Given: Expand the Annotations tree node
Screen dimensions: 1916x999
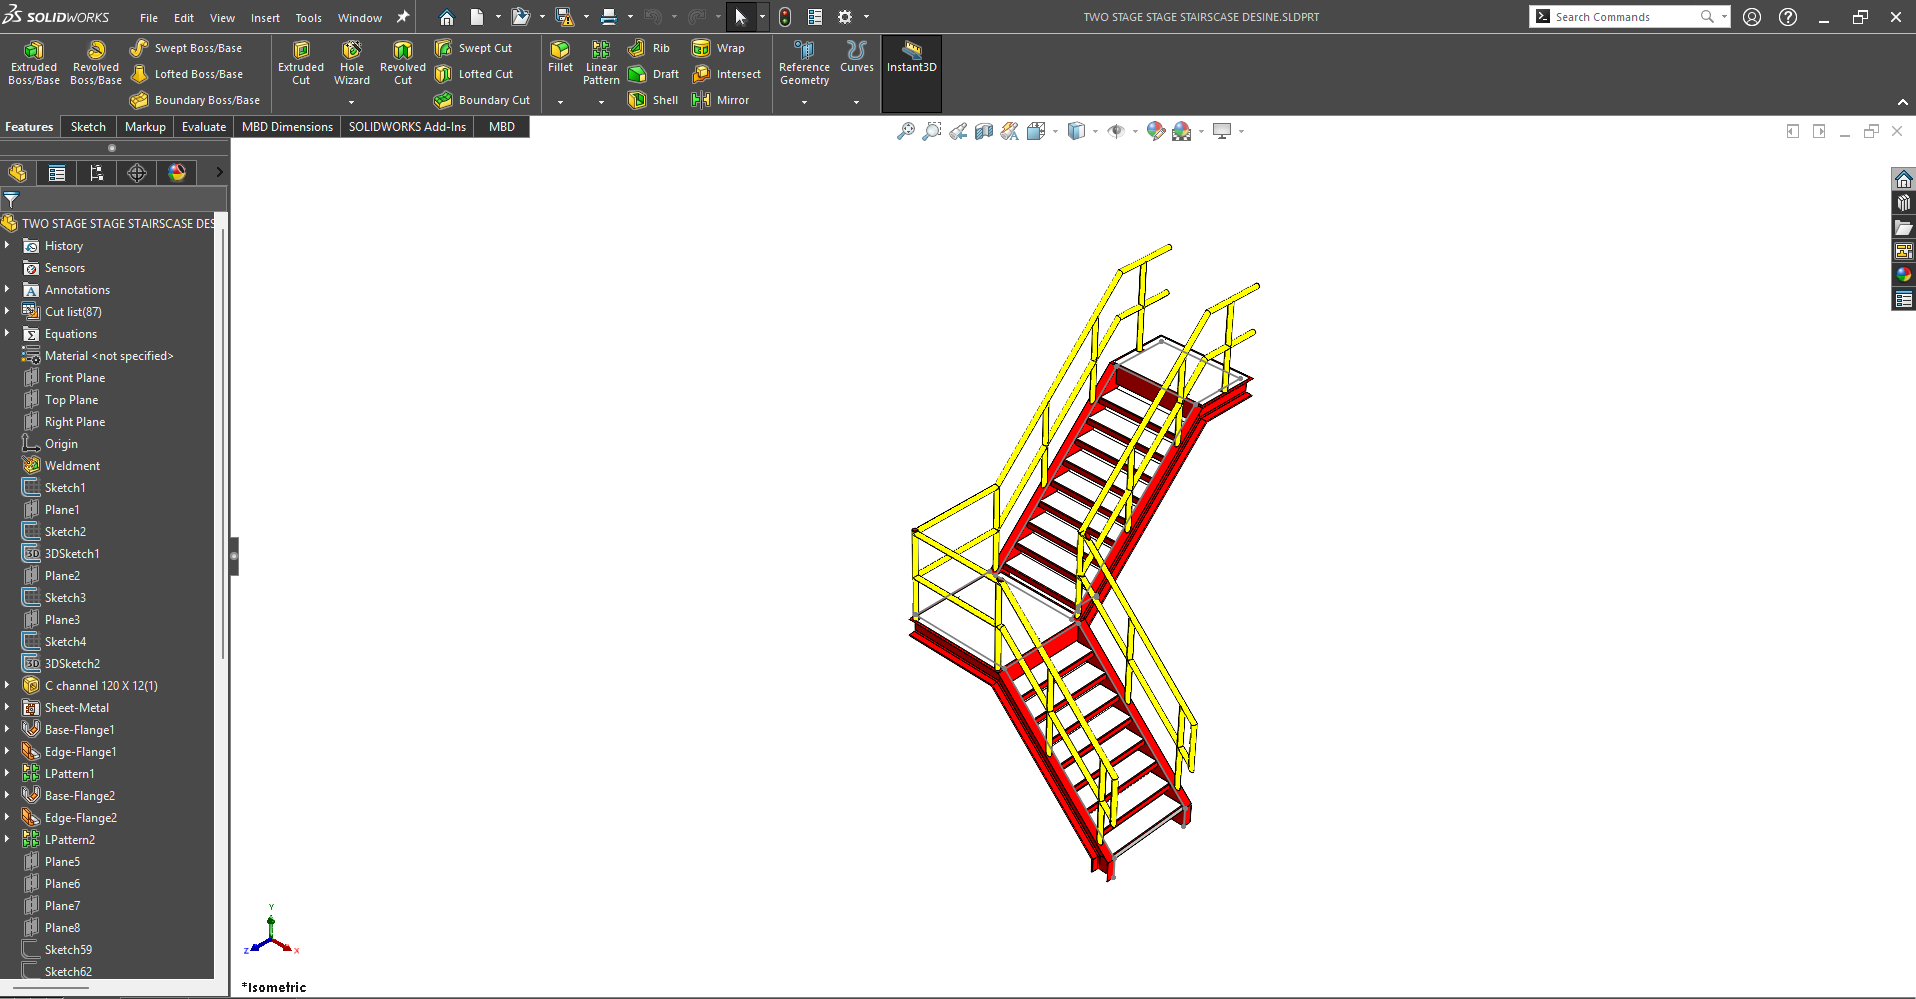Looking at the screenshot, I should 7,289.
